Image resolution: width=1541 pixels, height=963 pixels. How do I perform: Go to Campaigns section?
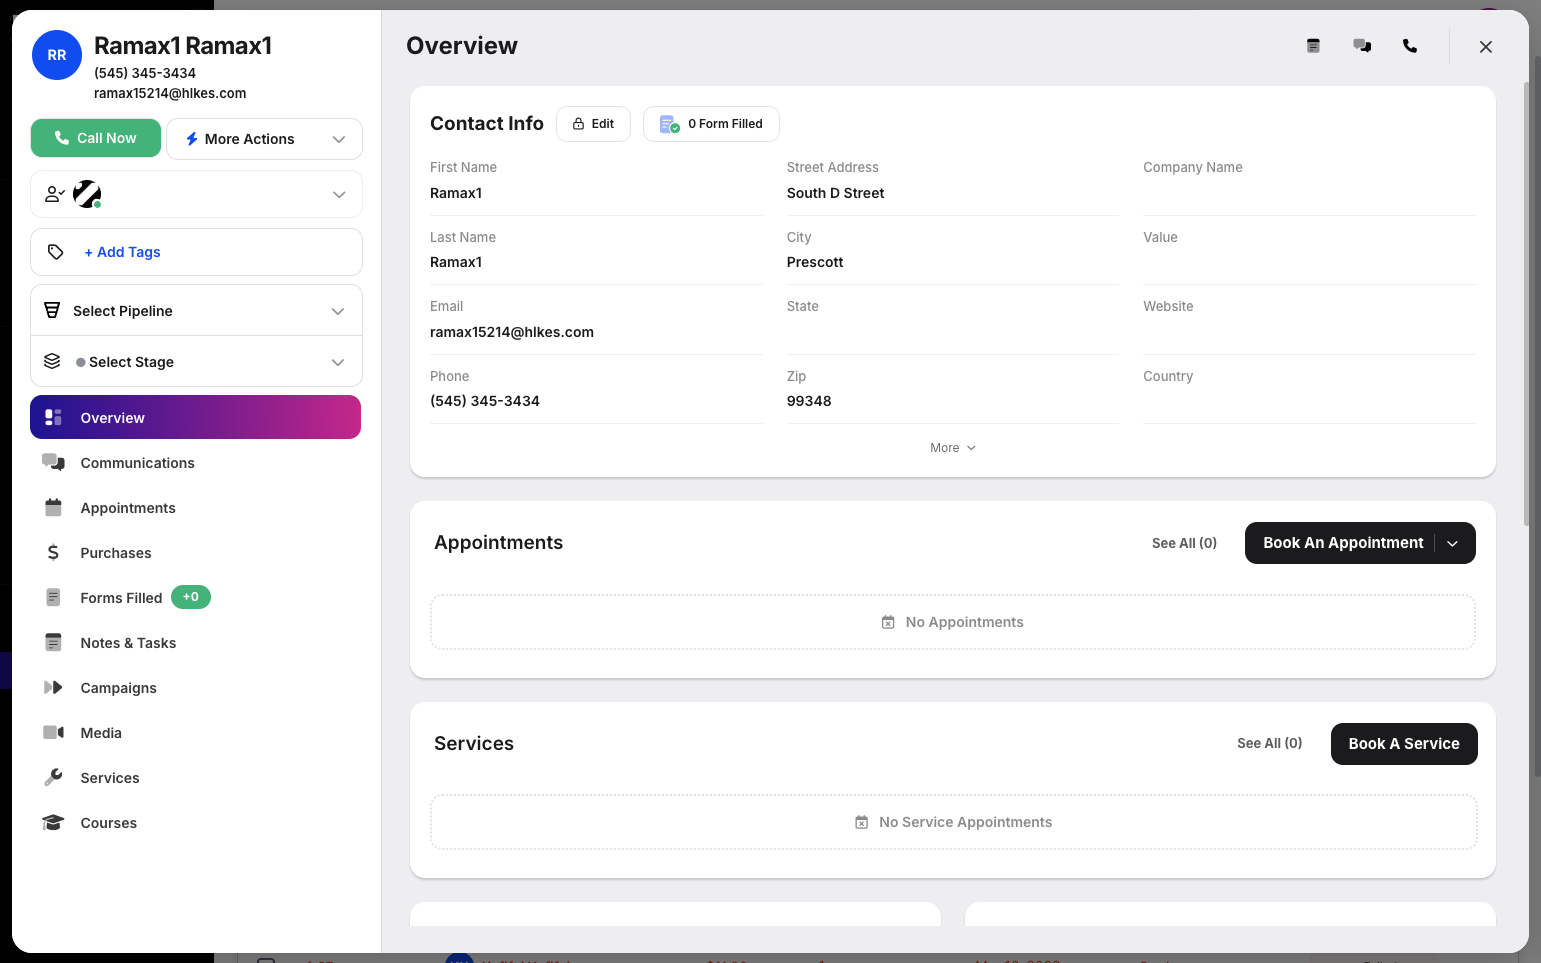click(118, 688)
